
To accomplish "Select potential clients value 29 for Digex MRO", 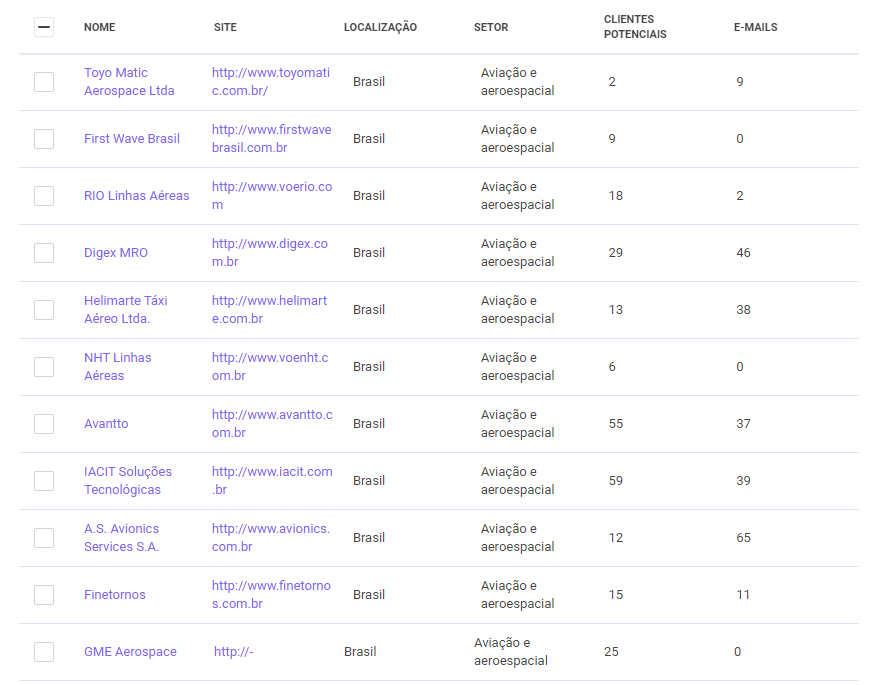I will click(615, 253).
